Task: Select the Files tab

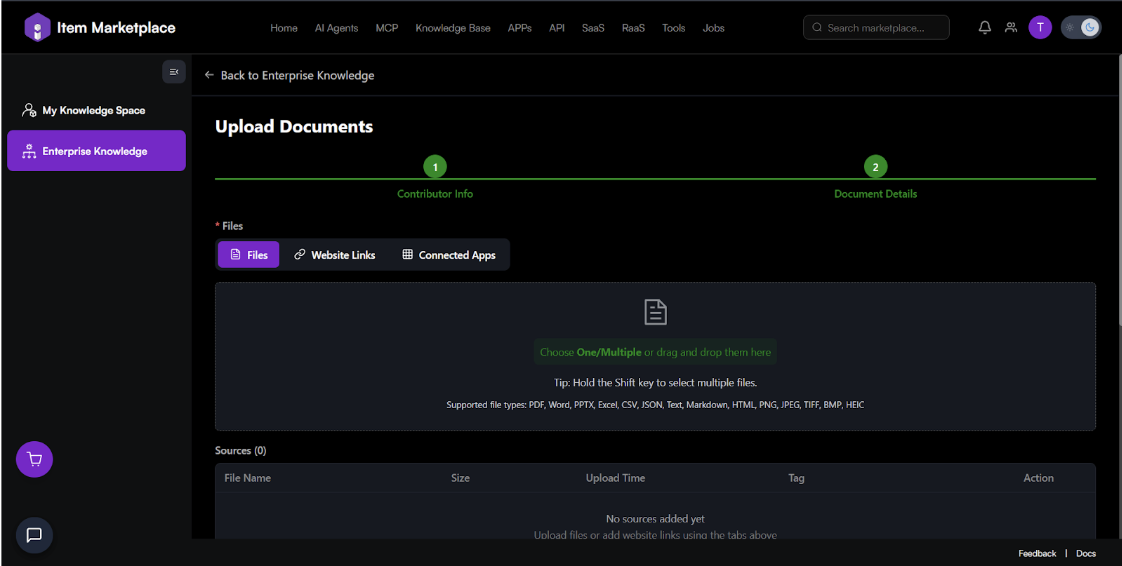Action: point(248,255)
